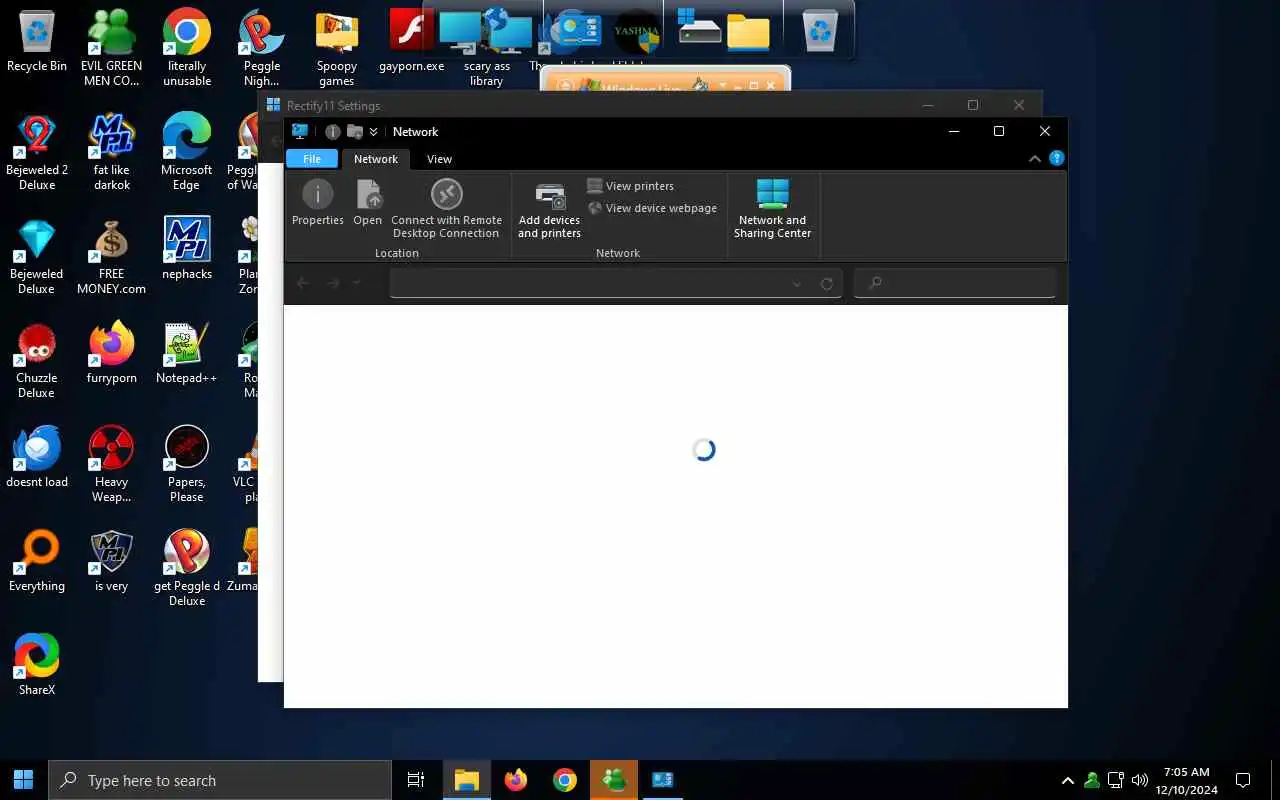Click taskbar 'Type here to search' box
Viewport: 1280px width, 800px height.
[x=220, y=780]
